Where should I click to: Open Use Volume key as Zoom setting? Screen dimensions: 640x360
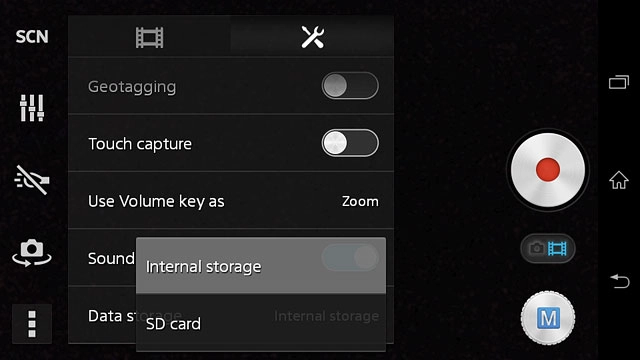click(231, 200)
